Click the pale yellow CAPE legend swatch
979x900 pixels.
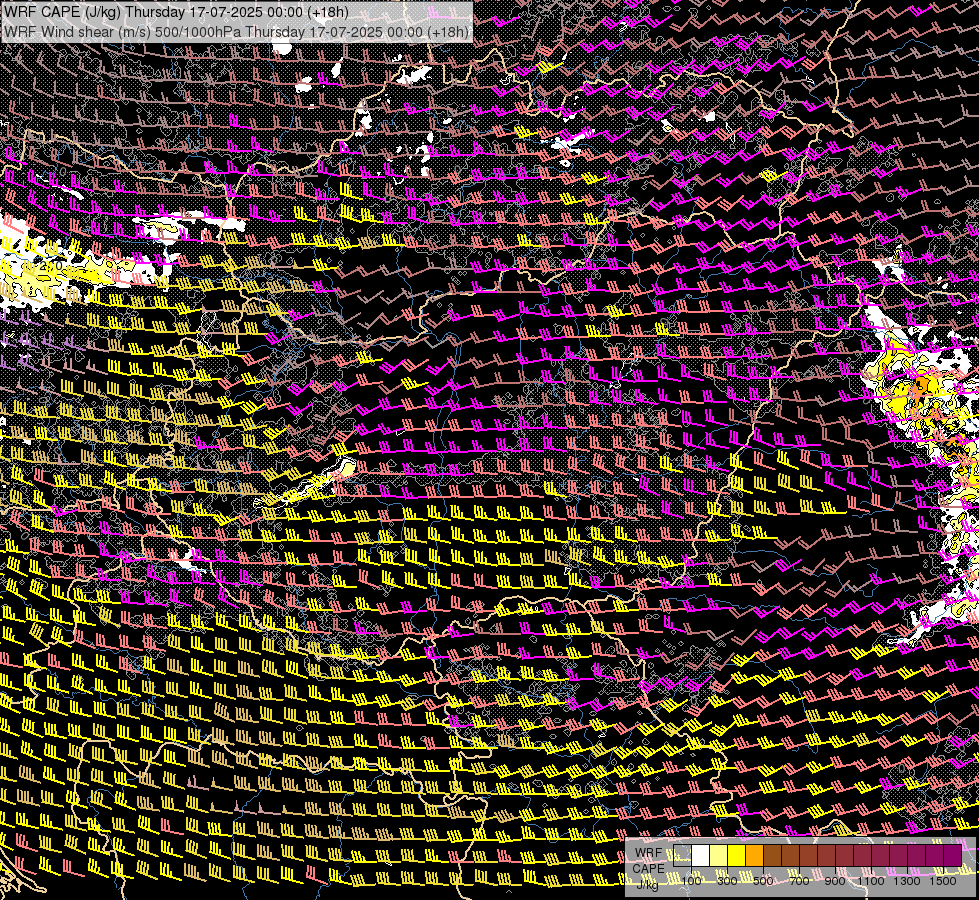coord(719,856)
